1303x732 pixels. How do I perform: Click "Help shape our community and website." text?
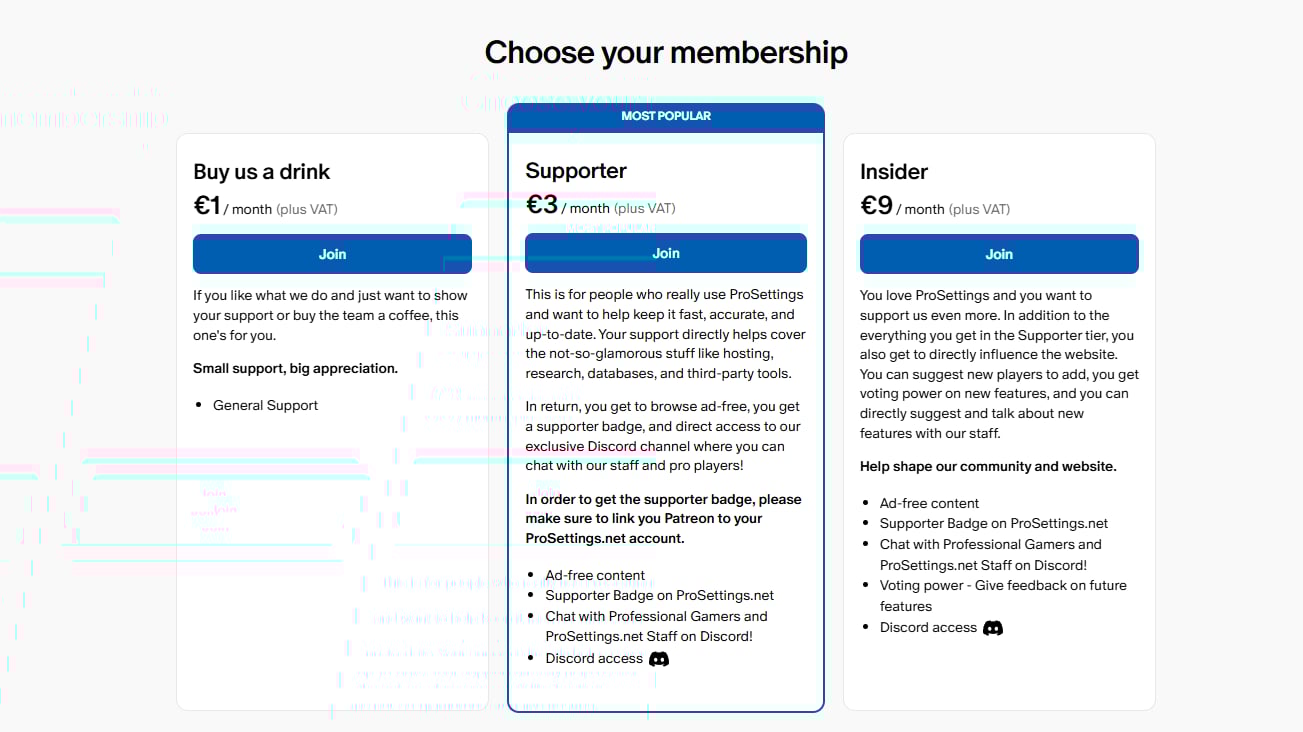coord(988,466)
